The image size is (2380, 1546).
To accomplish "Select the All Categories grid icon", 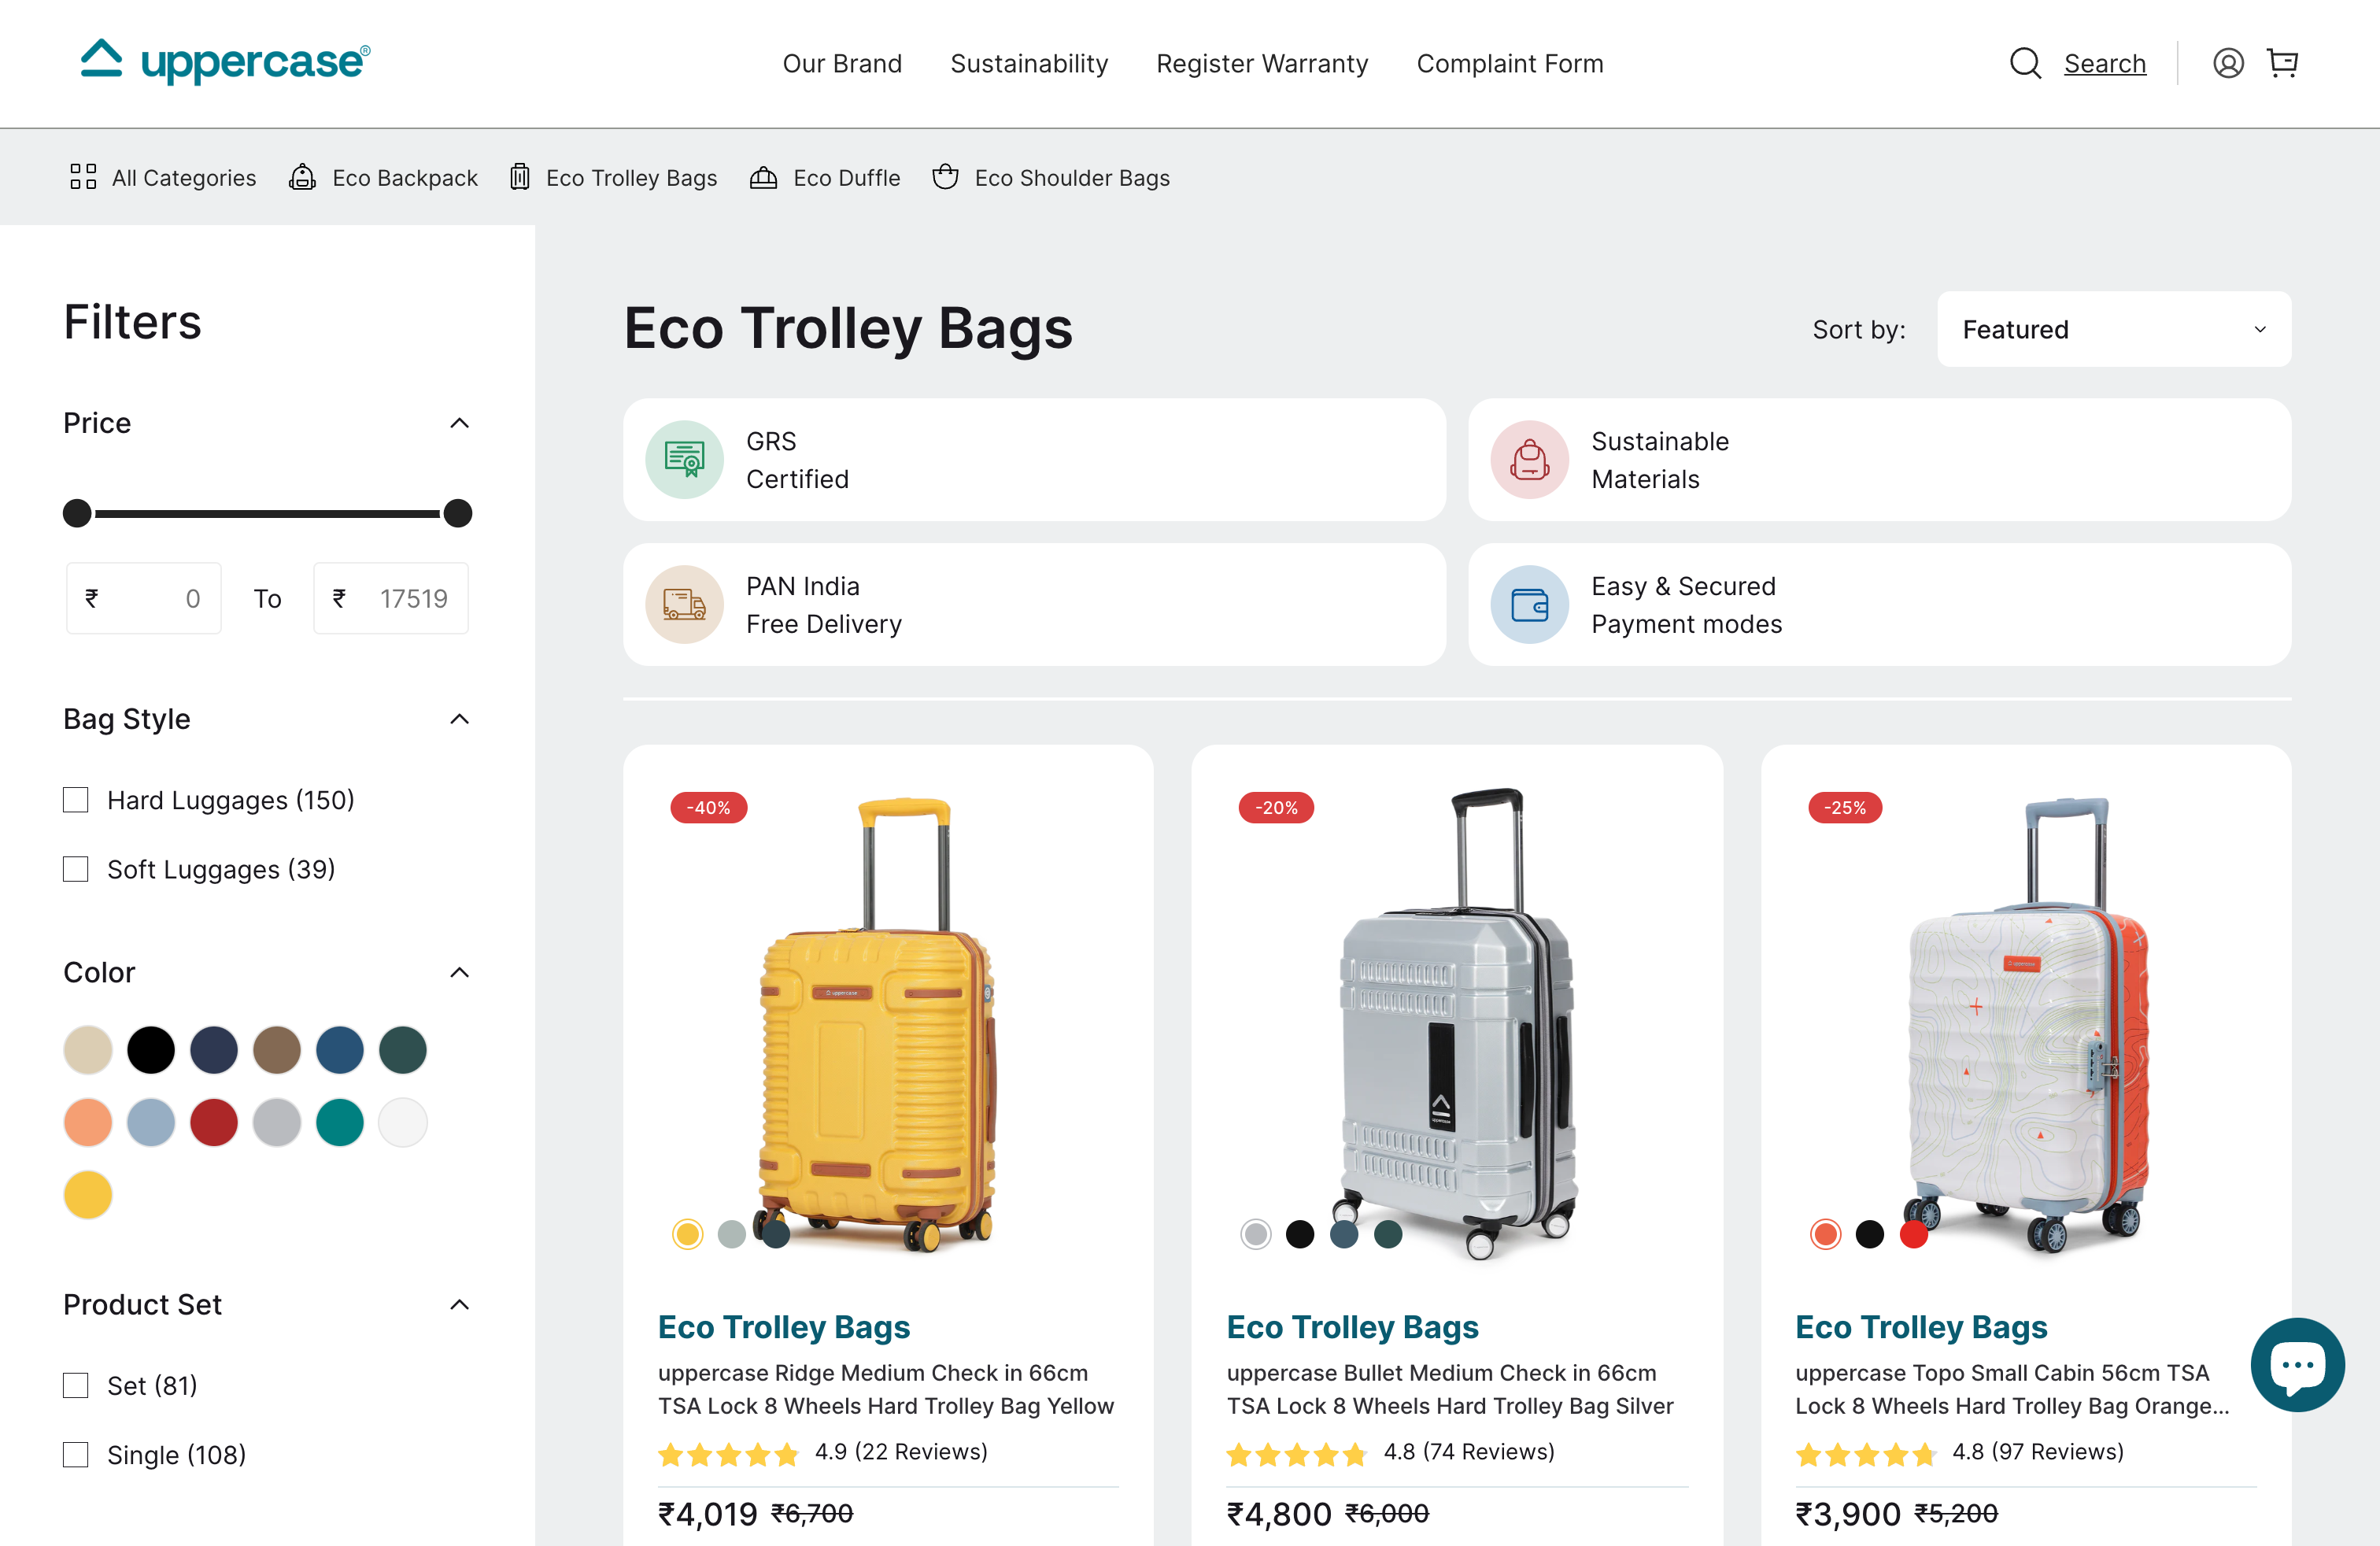I will coord(83,177).
